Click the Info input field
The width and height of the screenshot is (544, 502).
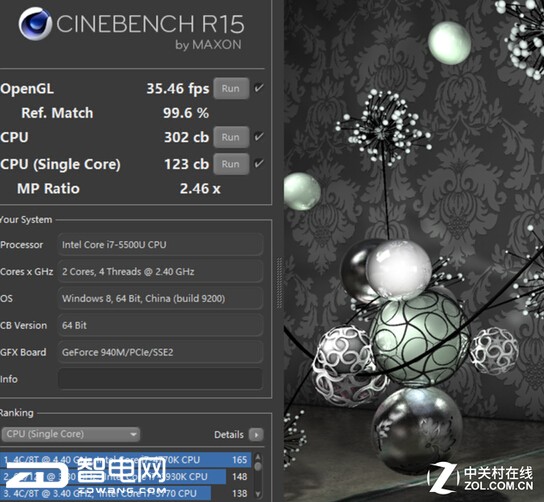[160, 379]
